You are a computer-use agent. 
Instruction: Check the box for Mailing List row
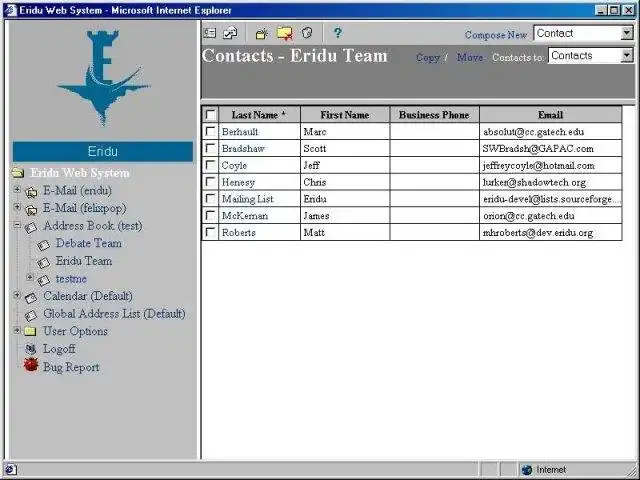tap(211, 199)
